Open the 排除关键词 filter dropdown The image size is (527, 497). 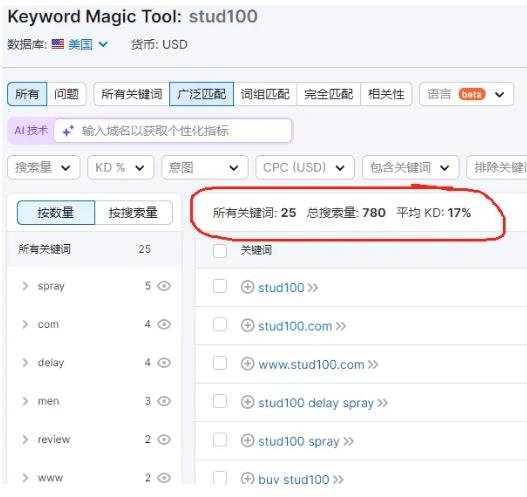[497, 167]
